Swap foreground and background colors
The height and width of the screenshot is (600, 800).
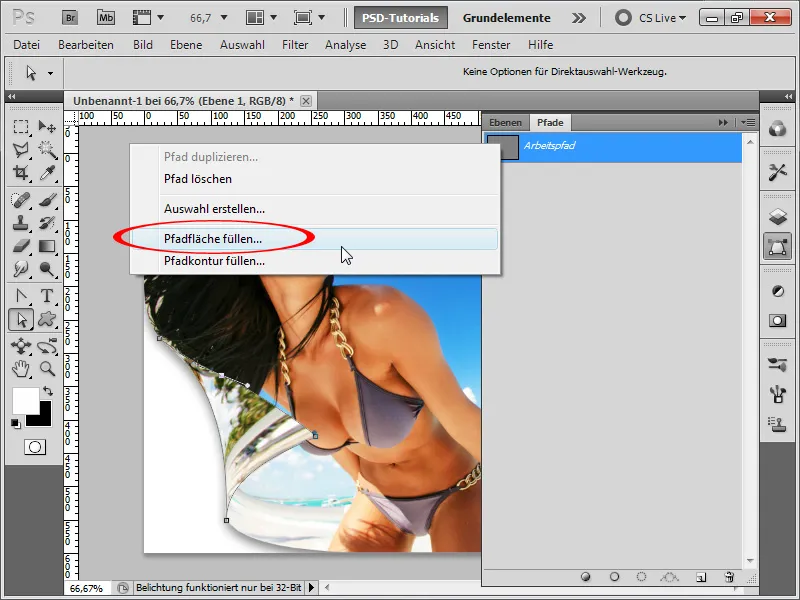coord(47,391)
